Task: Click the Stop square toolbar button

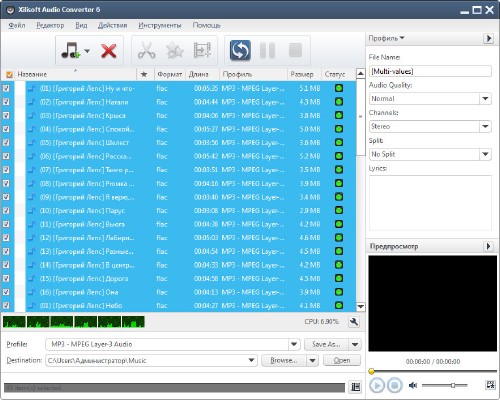Action: click(x=295, y=50)
